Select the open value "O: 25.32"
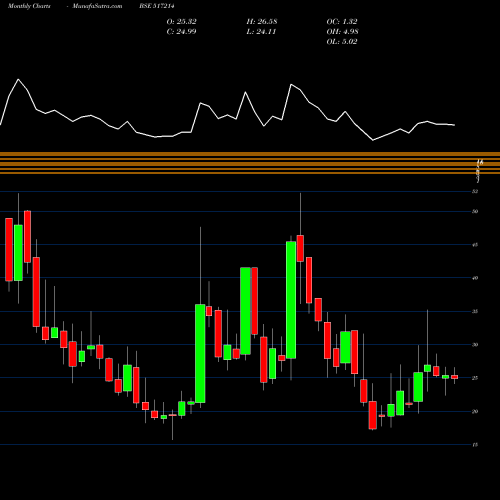 tap(182, 22)
